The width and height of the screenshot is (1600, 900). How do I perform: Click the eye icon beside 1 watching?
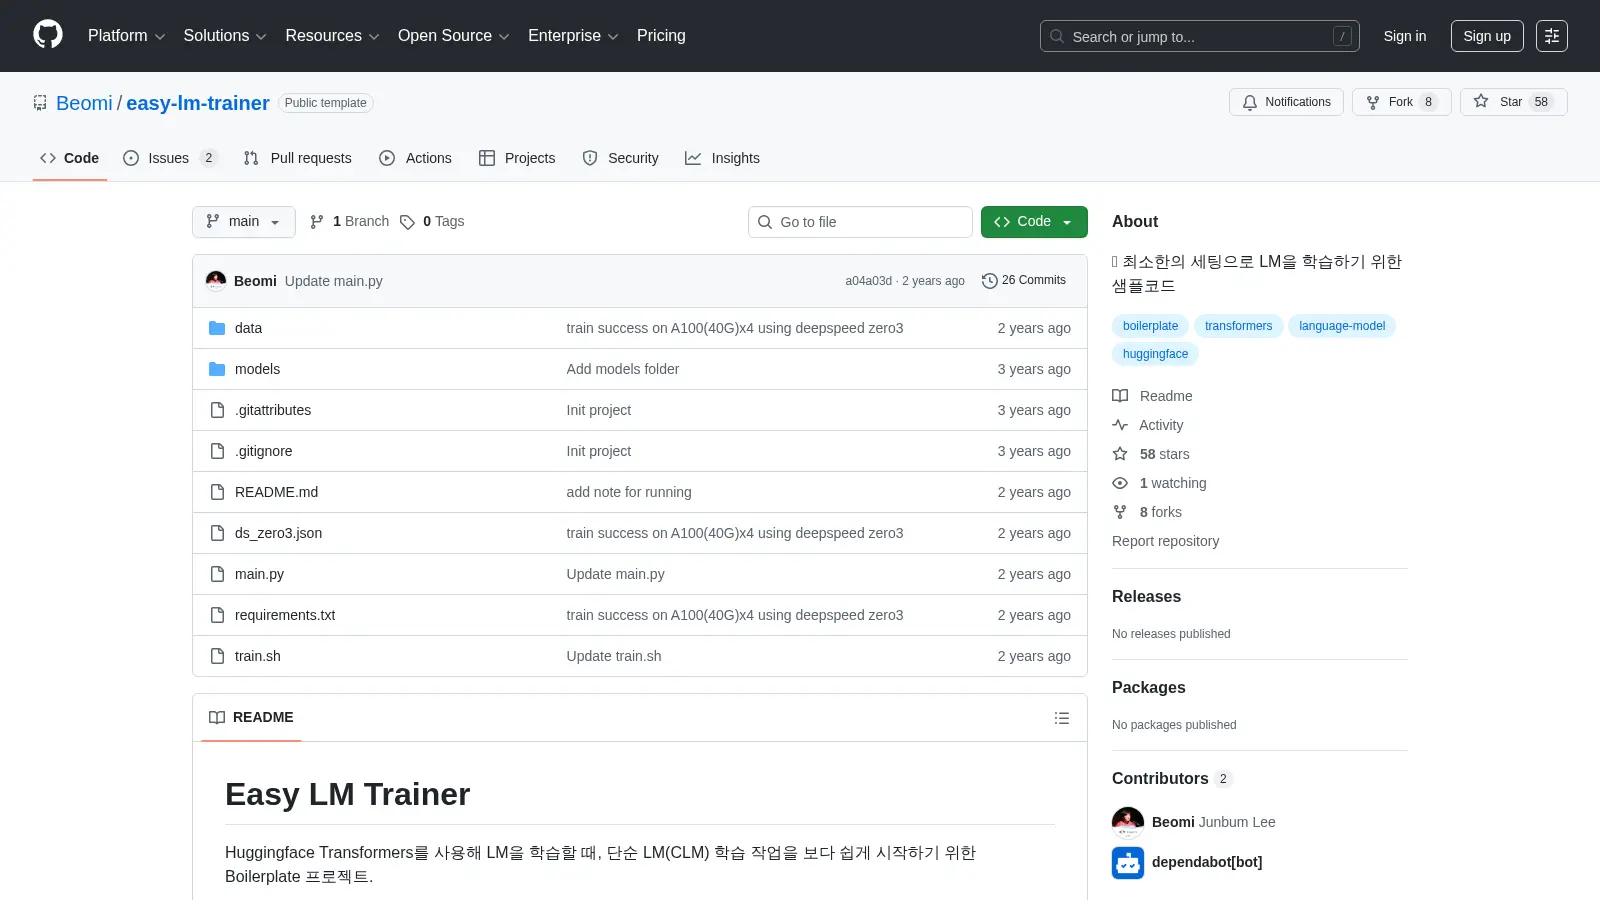tap(1120, 483)
